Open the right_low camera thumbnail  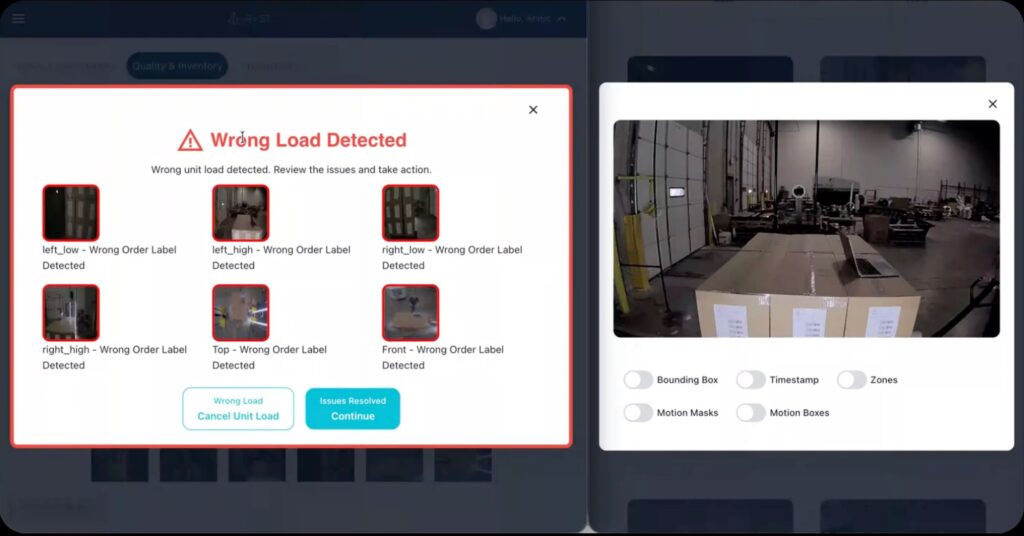coord(410,213)
